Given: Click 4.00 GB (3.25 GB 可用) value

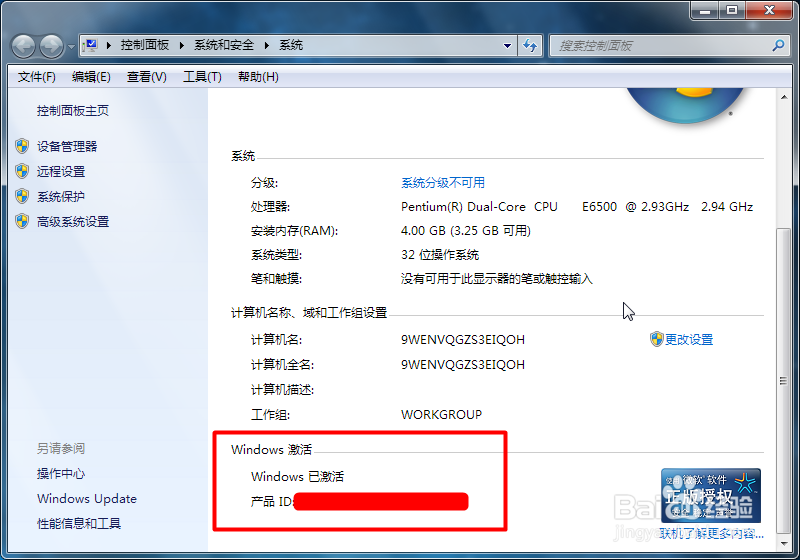Looking at the screenshot, I should coord(466,231).
